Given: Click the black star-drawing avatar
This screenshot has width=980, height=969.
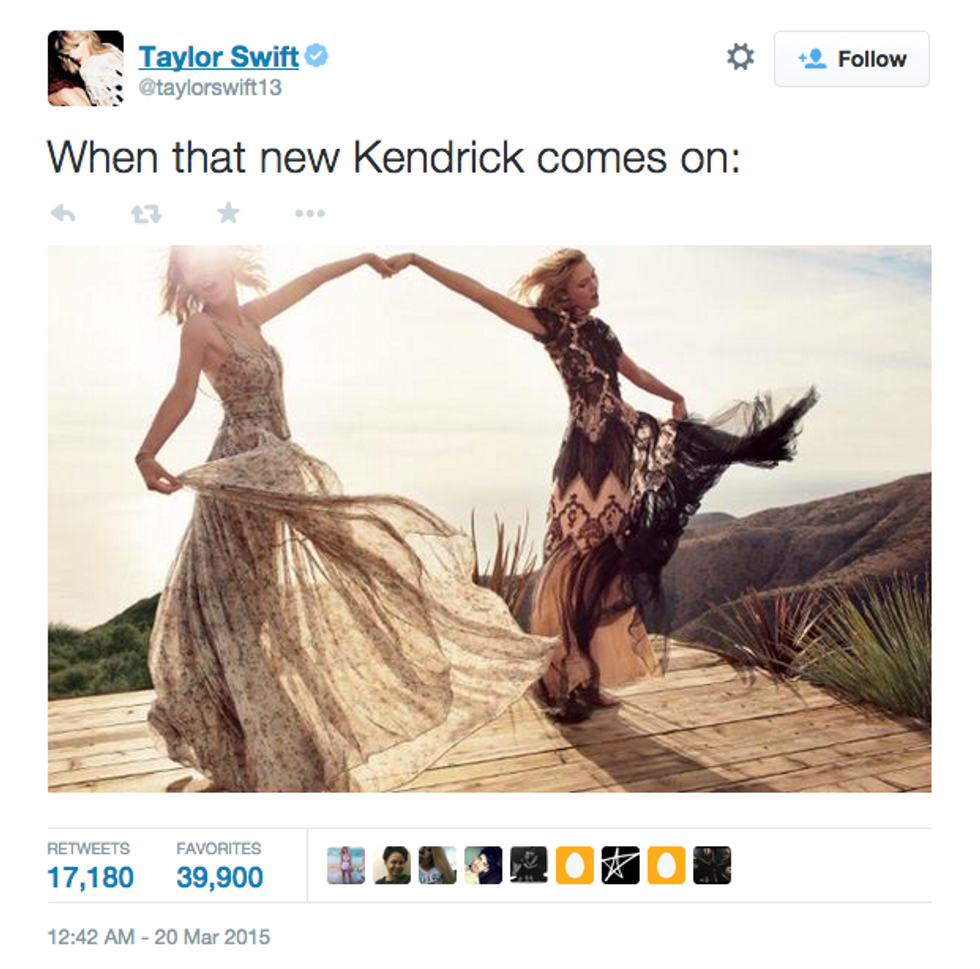Looking at the screenshot, I should [x=621, y=865].
